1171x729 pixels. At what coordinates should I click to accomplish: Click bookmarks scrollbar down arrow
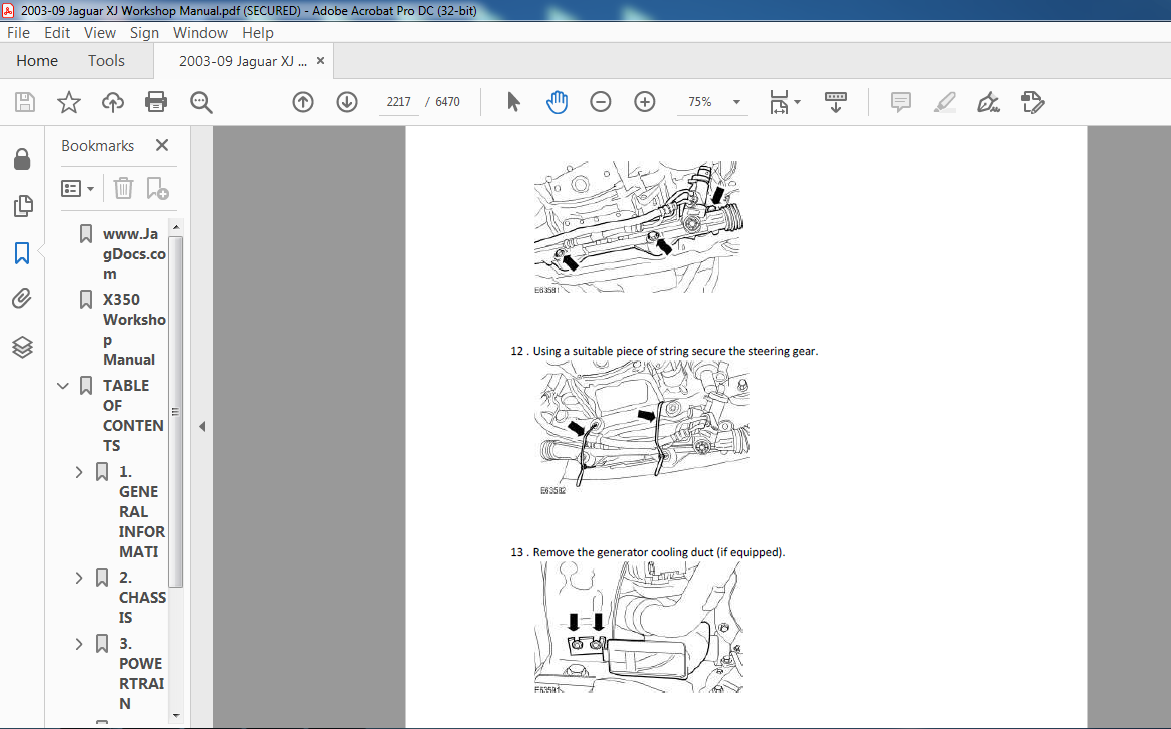click(x=176, y=716)
